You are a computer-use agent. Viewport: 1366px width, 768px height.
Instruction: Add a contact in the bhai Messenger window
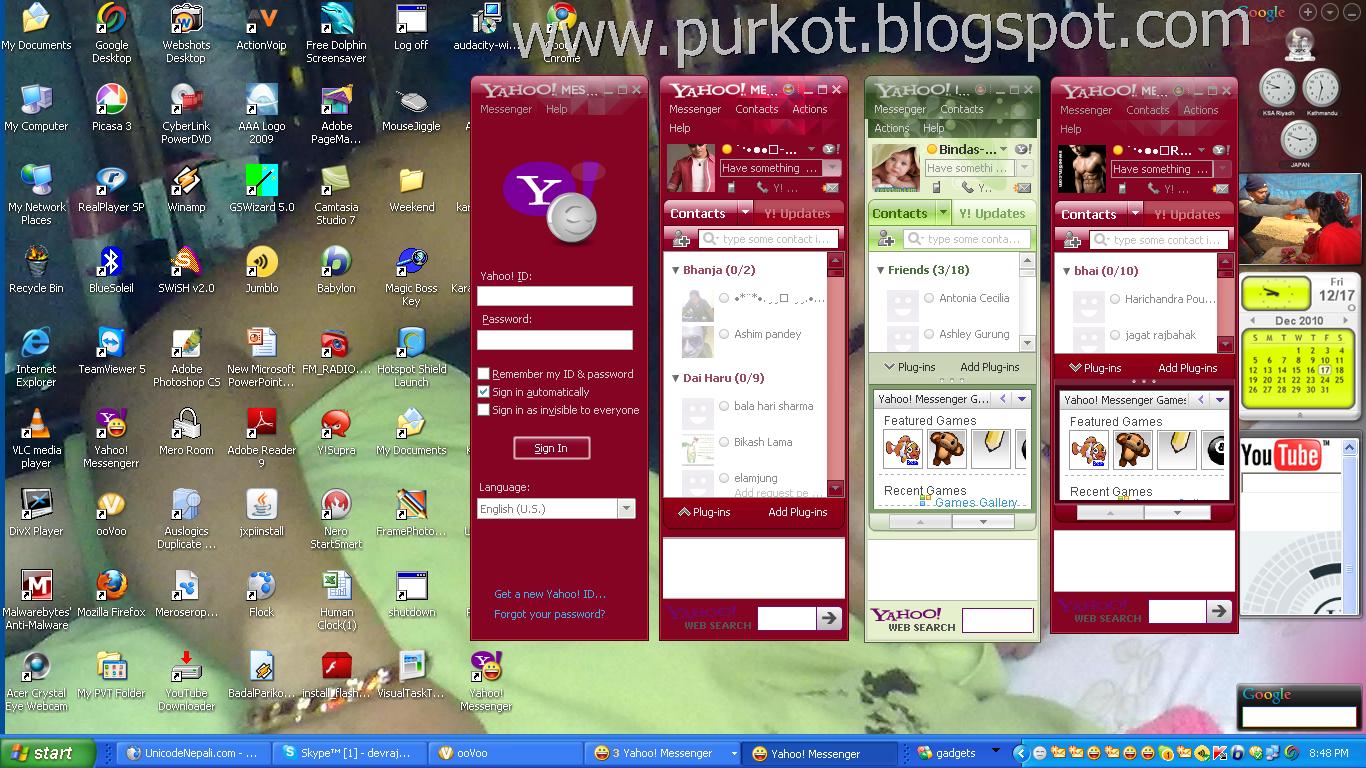(1072, 240)
